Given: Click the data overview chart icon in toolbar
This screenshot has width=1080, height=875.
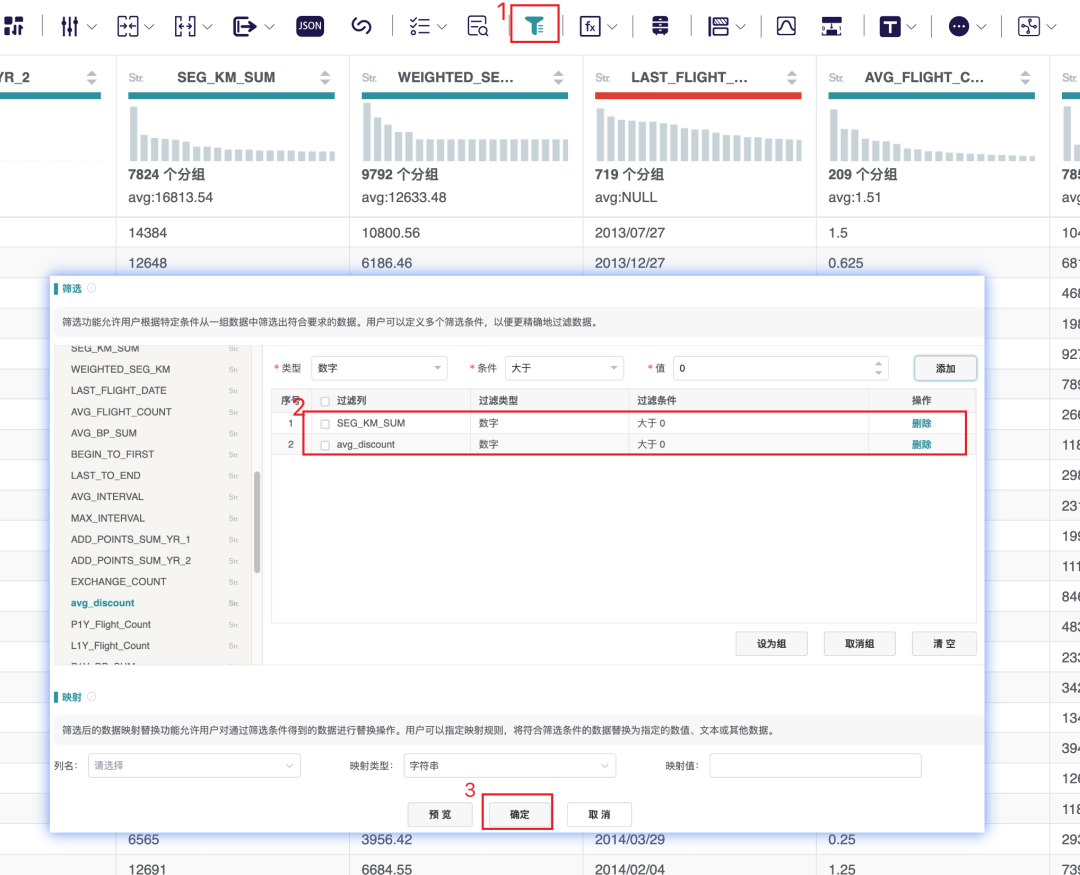Looking at the screenshot, I should click(x=14, y=26).
